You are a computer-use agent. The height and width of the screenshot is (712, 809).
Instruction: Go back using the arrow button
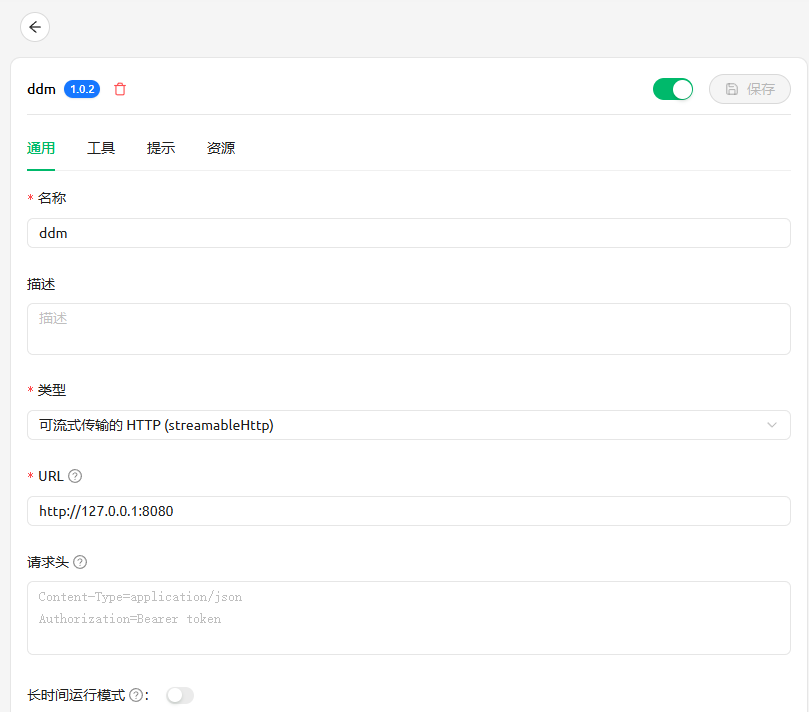pos(35,27)
